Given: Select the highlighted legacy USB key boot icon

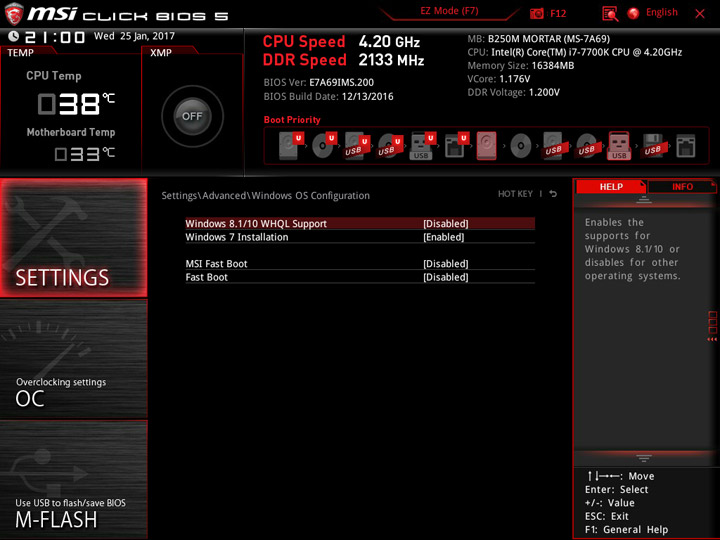Looking at the screenshot, I should (x=619, y=146).
